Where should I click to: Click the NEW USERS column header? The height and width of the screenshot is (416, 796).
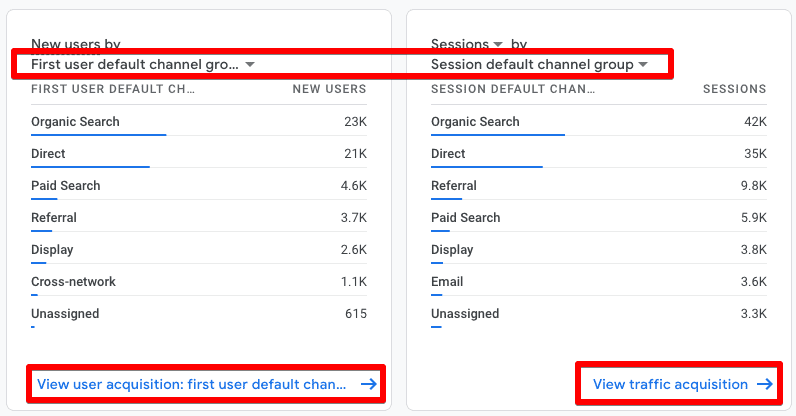click(x=329, y=89)
